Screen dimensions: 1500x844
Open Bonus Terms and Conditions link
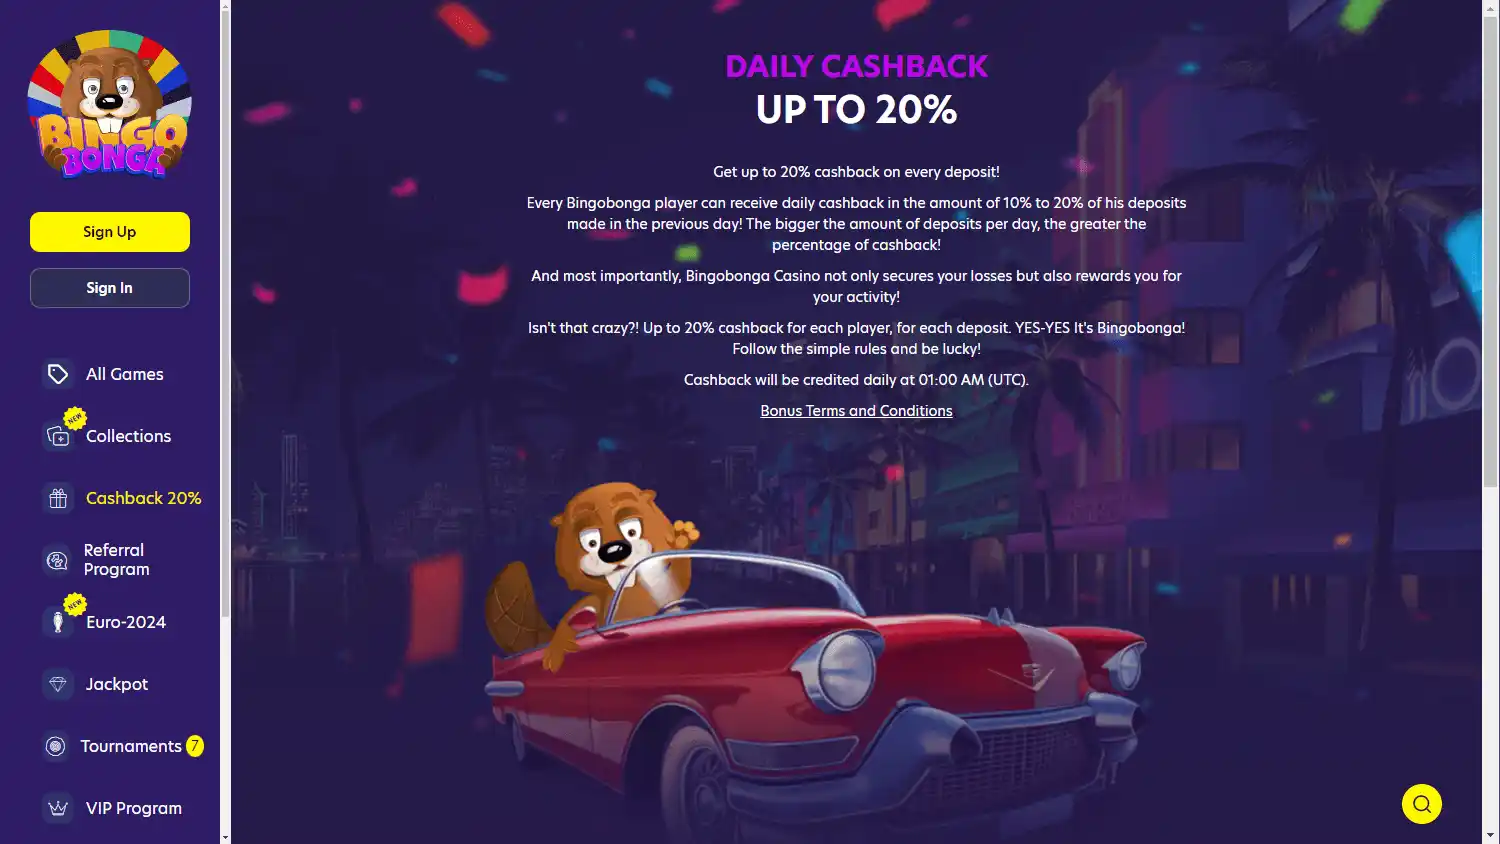click(x=856, y=411)
